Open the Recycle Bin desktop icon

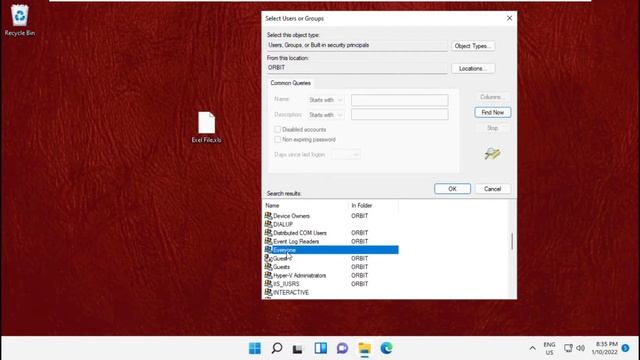[20, 20]
